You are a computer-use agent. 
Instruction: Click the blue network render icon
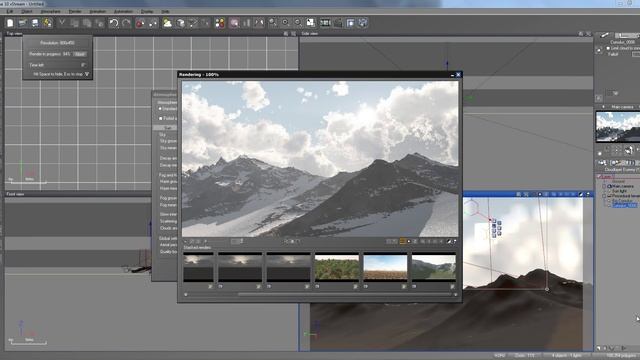click(x=363, y=23)
